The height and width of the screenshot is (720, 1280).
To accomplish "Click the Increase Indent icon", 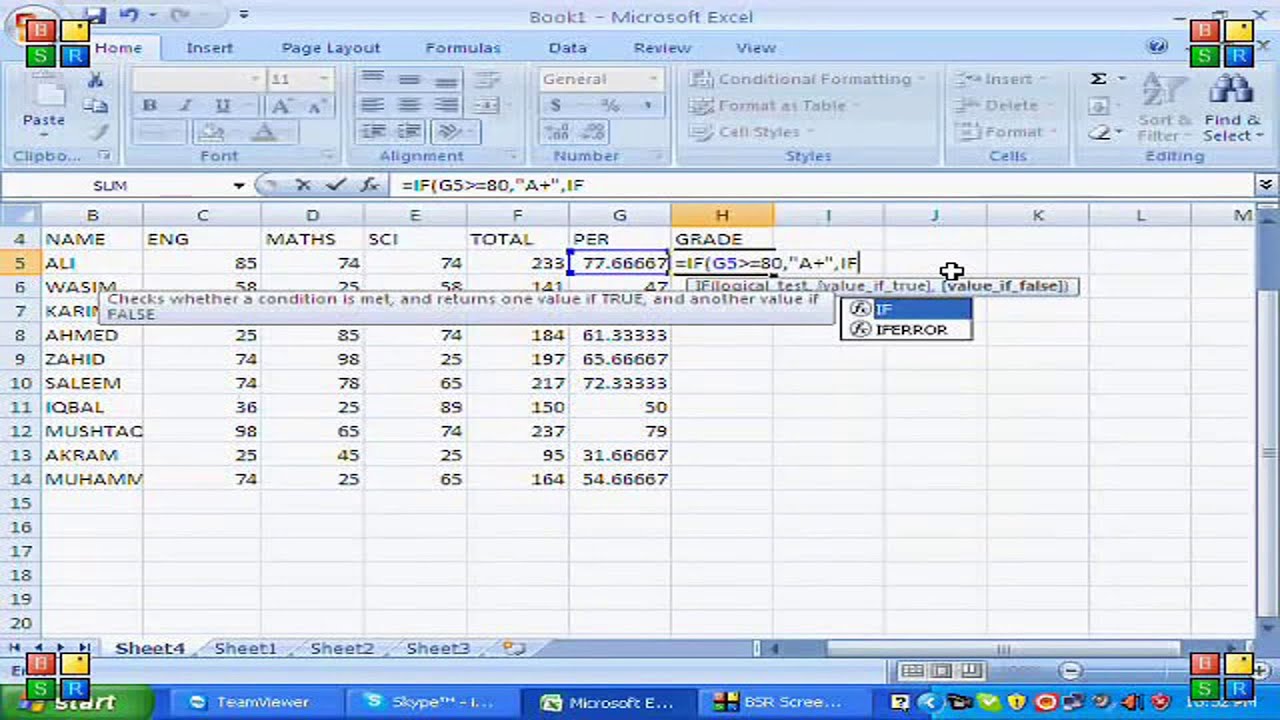I will click(409, 131).
